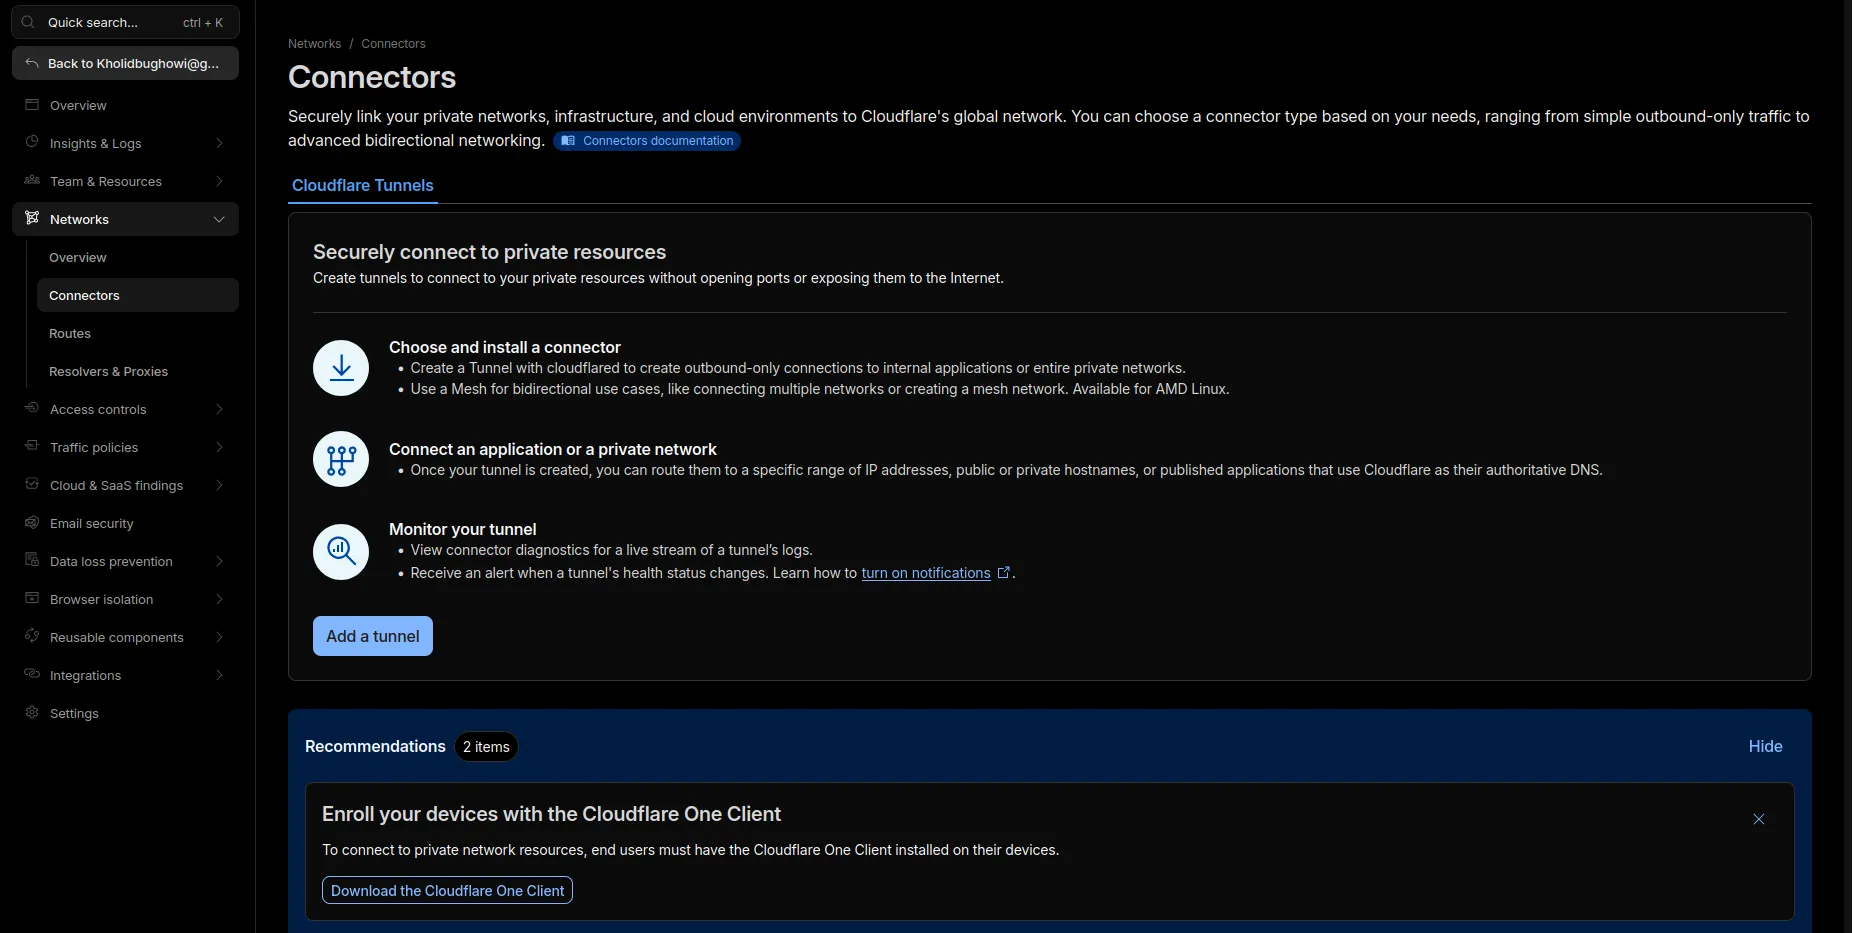The image size is (1854, 933).
Task: Click the Networks breadcrumb link
Action: pyautogui.click(x=314, y=44)
